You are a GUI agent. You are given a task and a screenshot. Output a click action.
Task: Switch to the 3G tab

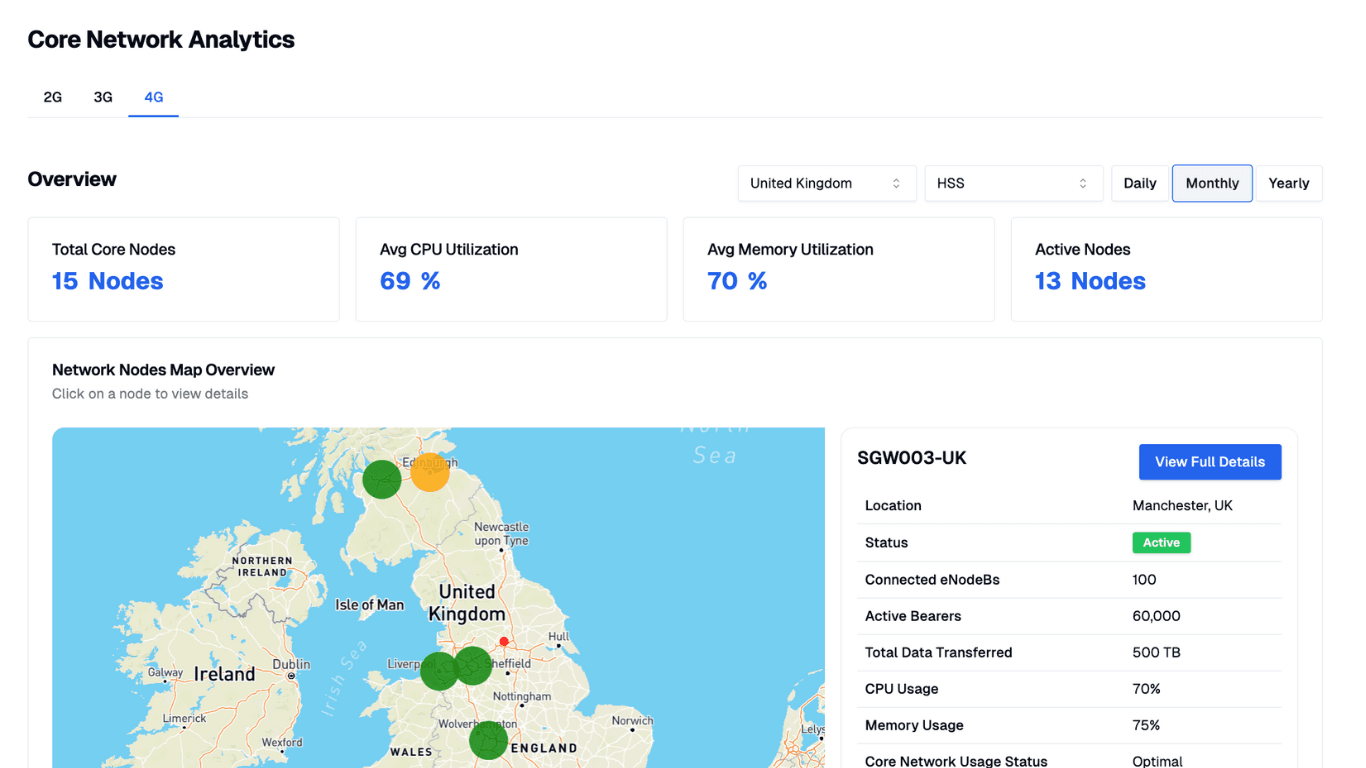(x=103, y=97)
